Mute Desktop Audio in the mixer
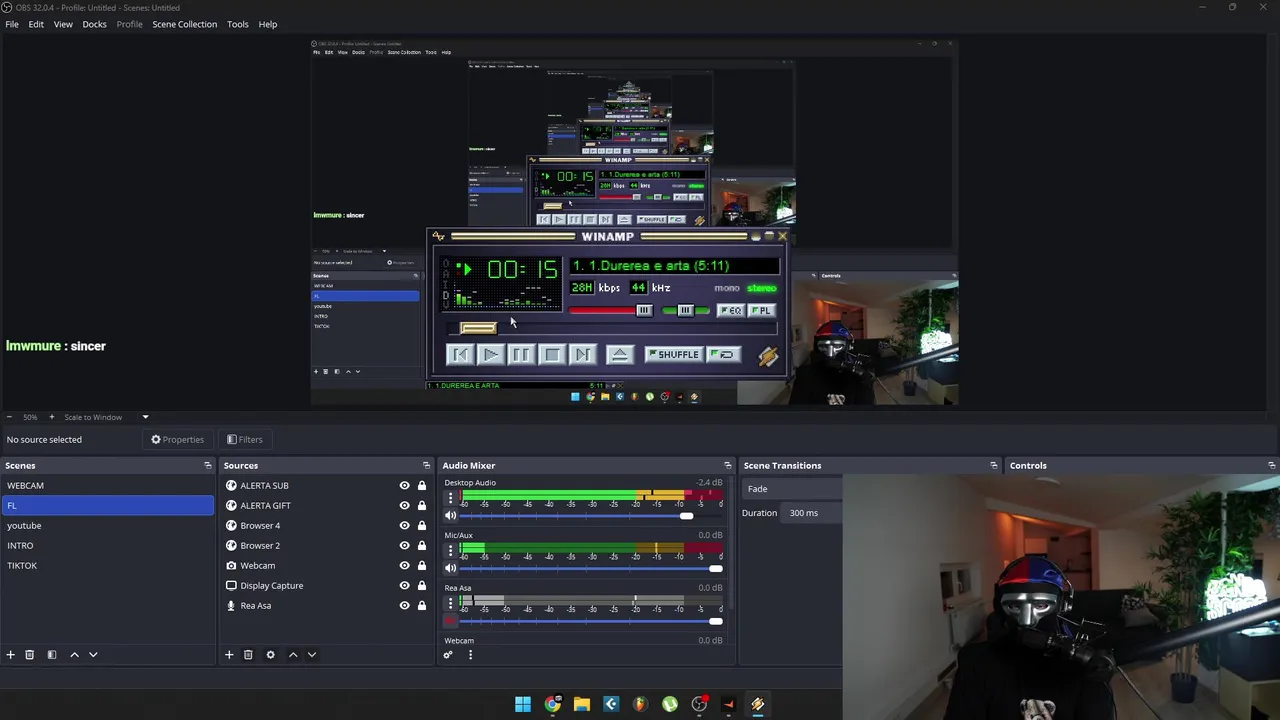 tap(450, 516)
